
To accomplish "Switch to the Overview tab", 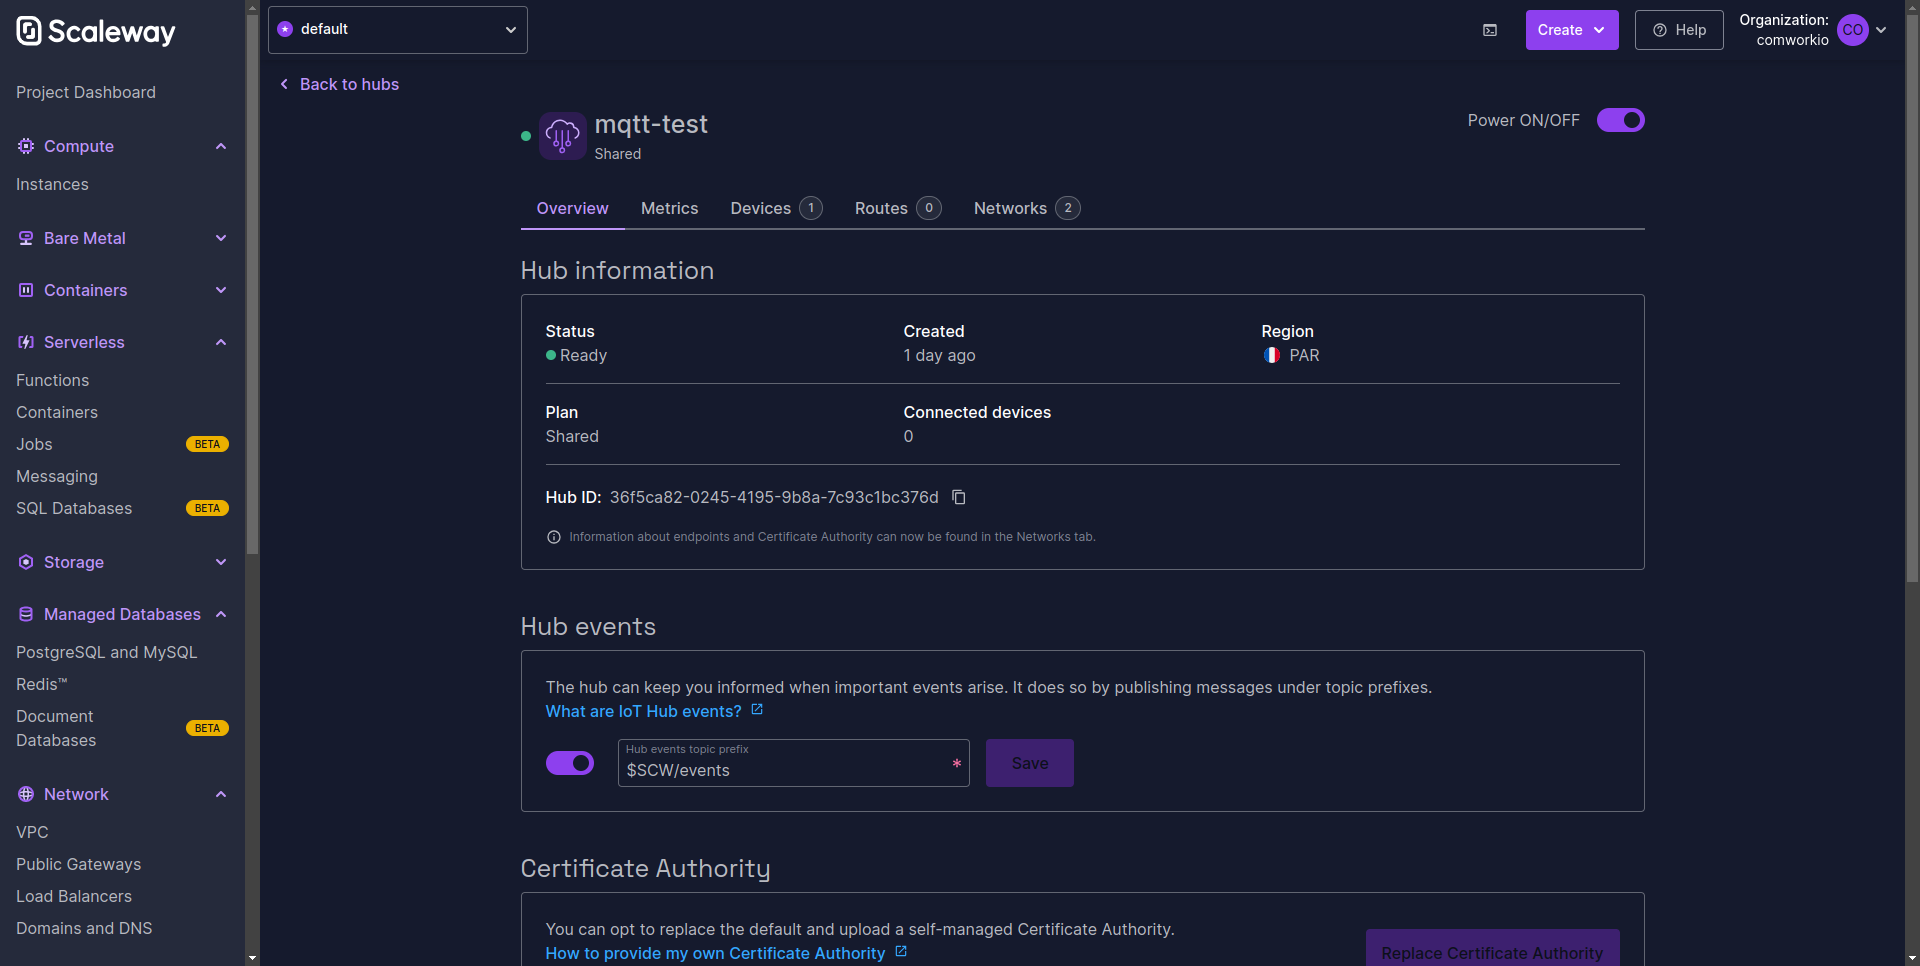I will pyautogui.click(x=573, y=208).
